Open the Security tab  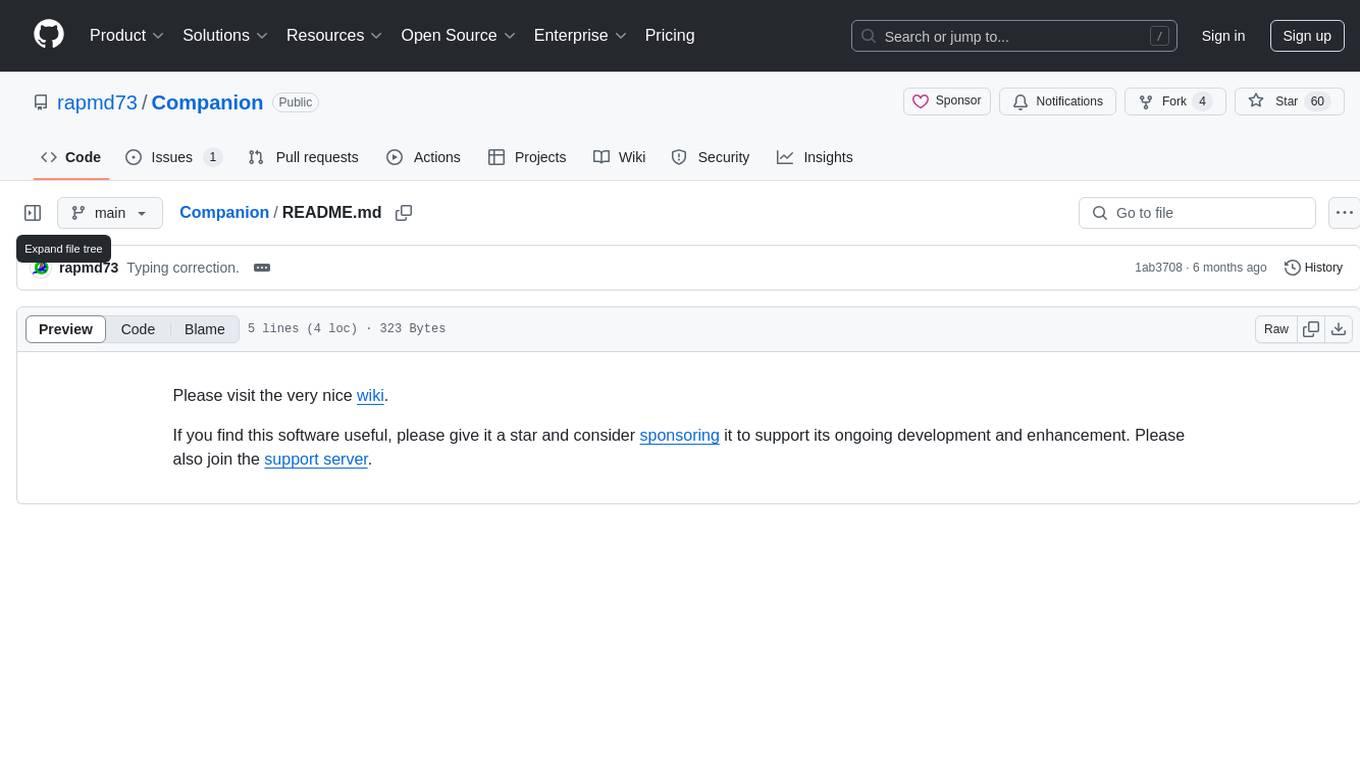click(710, 157)
